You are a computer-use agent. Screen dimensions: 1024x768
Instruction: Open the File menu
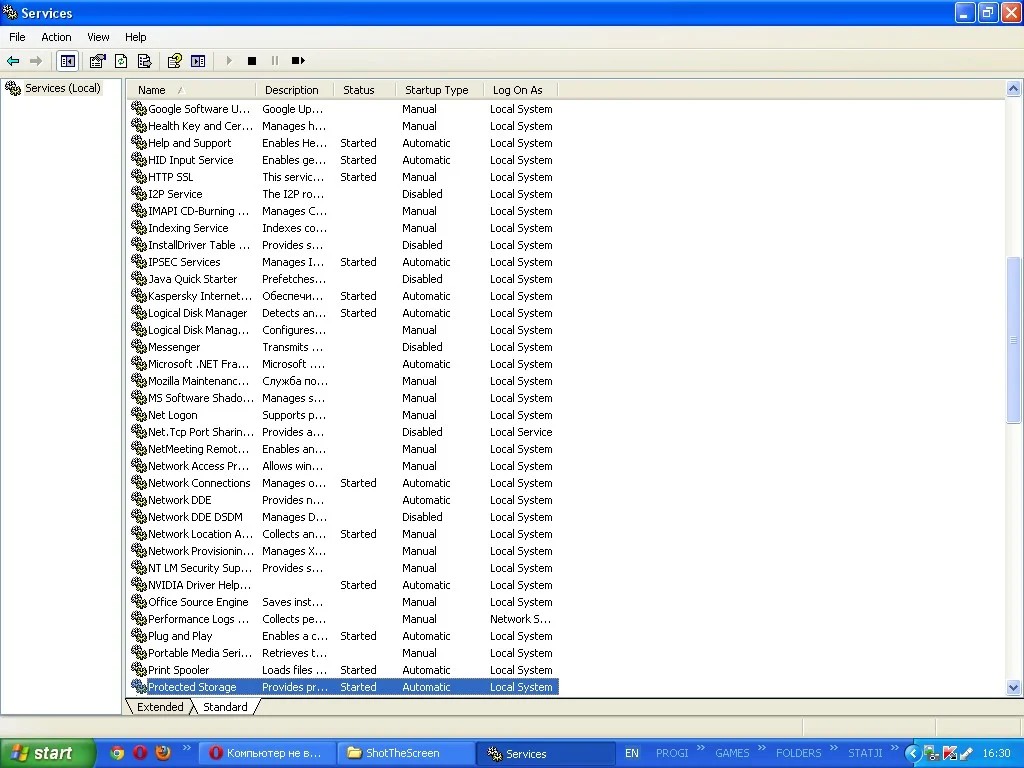pos(18,37)
